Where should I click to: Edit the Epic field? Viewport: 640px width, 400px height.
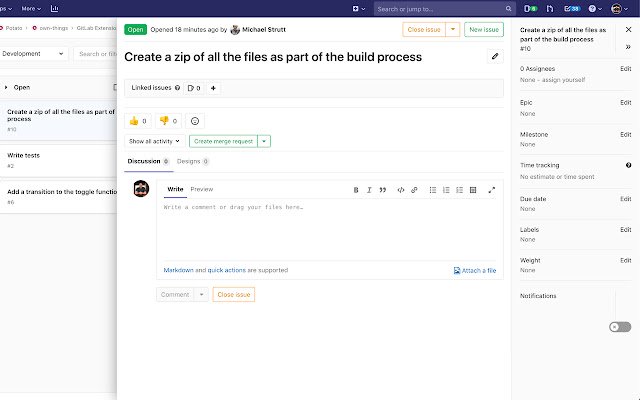click(x=625, y=102)
